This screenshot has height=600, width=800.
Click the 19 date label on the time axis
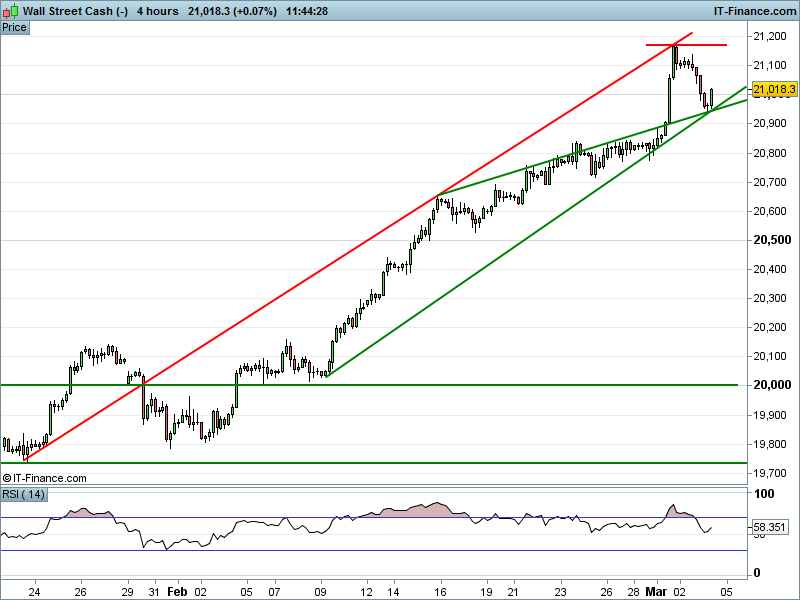click(x=487, y=592)
